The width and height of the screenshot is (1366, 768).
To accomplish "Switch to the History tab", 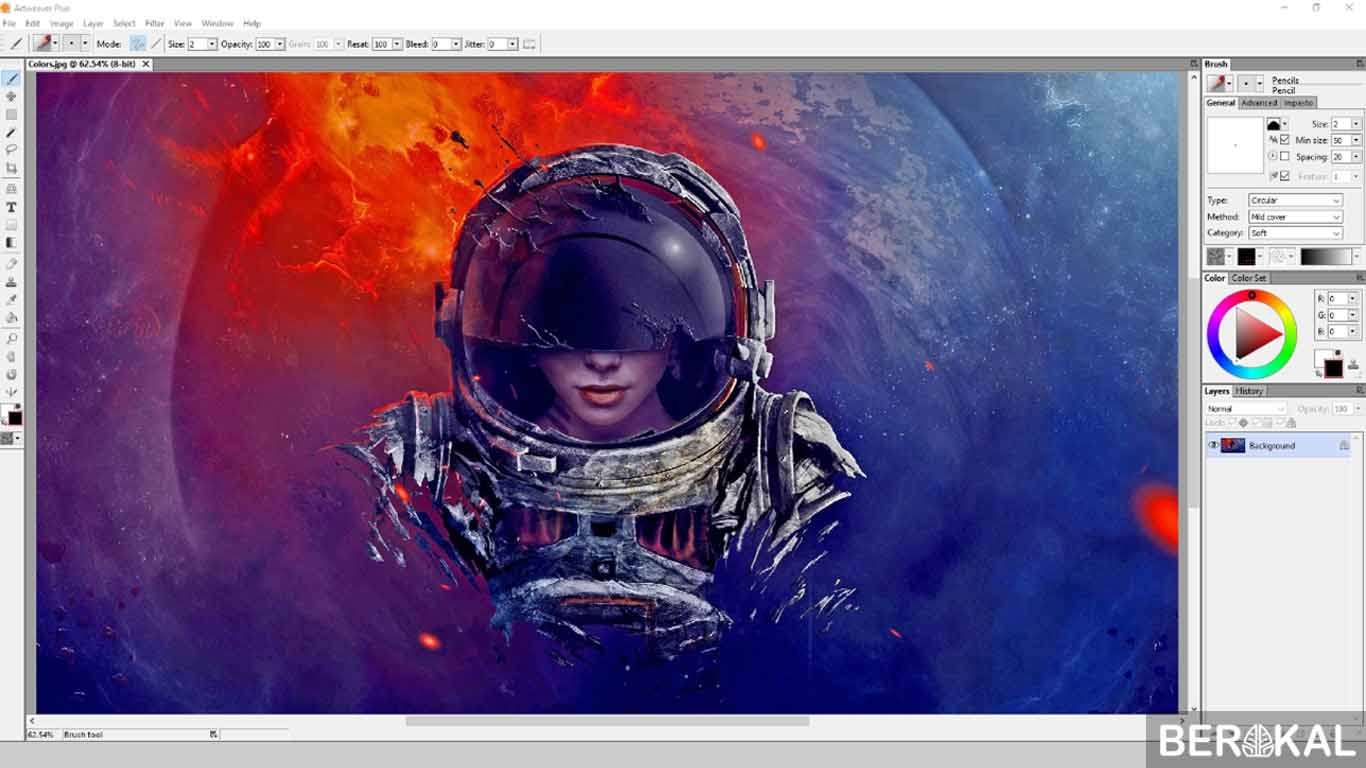I will pyautogui.click(x=1249, y=391).
